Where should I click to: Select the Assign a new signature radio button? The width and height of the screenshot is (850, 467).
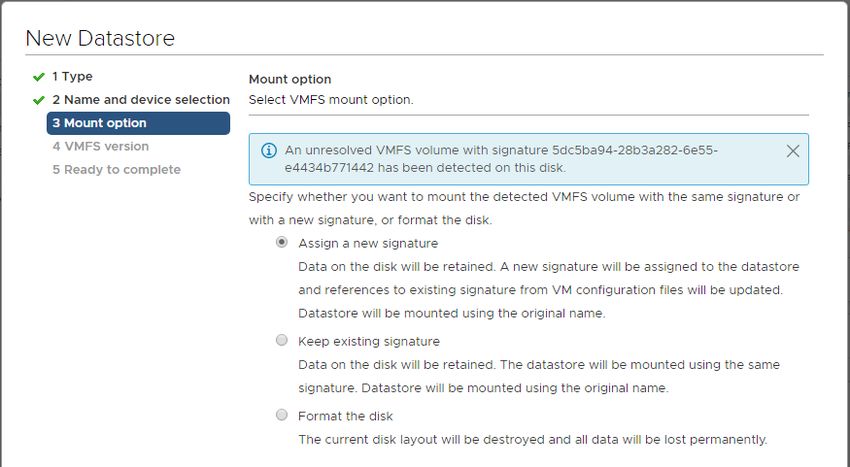click(x=281, y=242)
